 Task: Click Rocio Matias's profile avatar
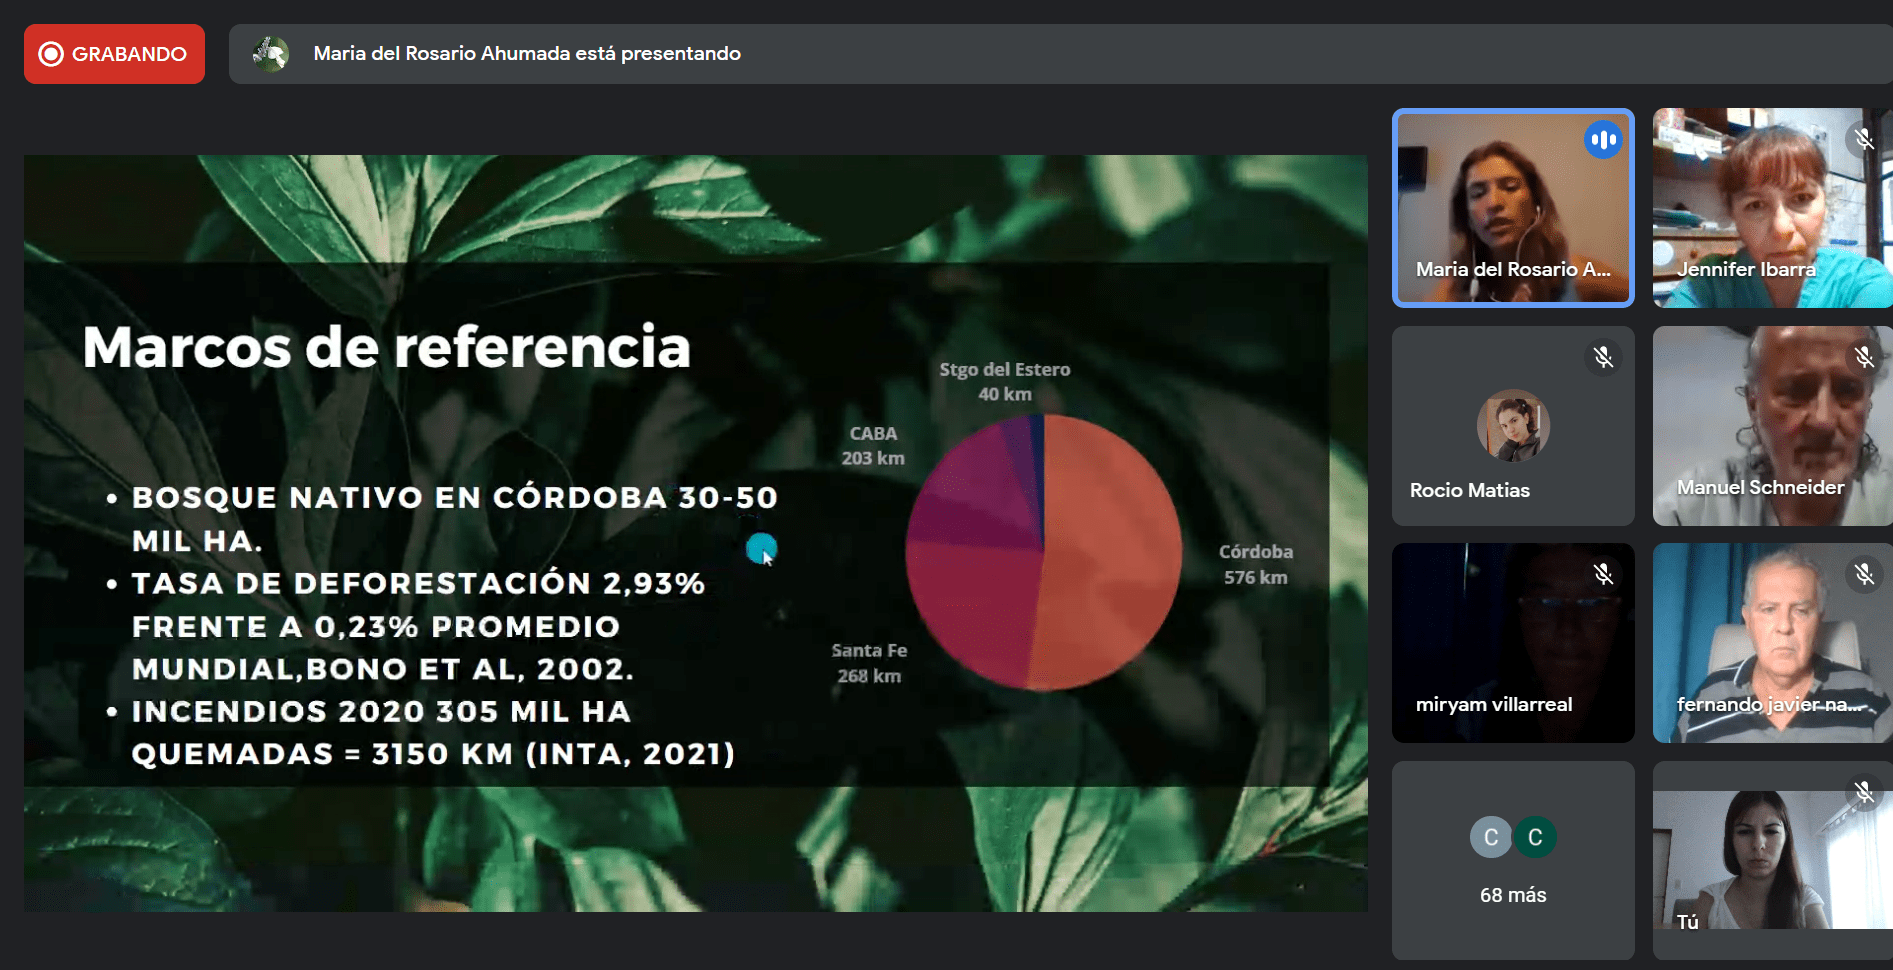(1513, 426)
